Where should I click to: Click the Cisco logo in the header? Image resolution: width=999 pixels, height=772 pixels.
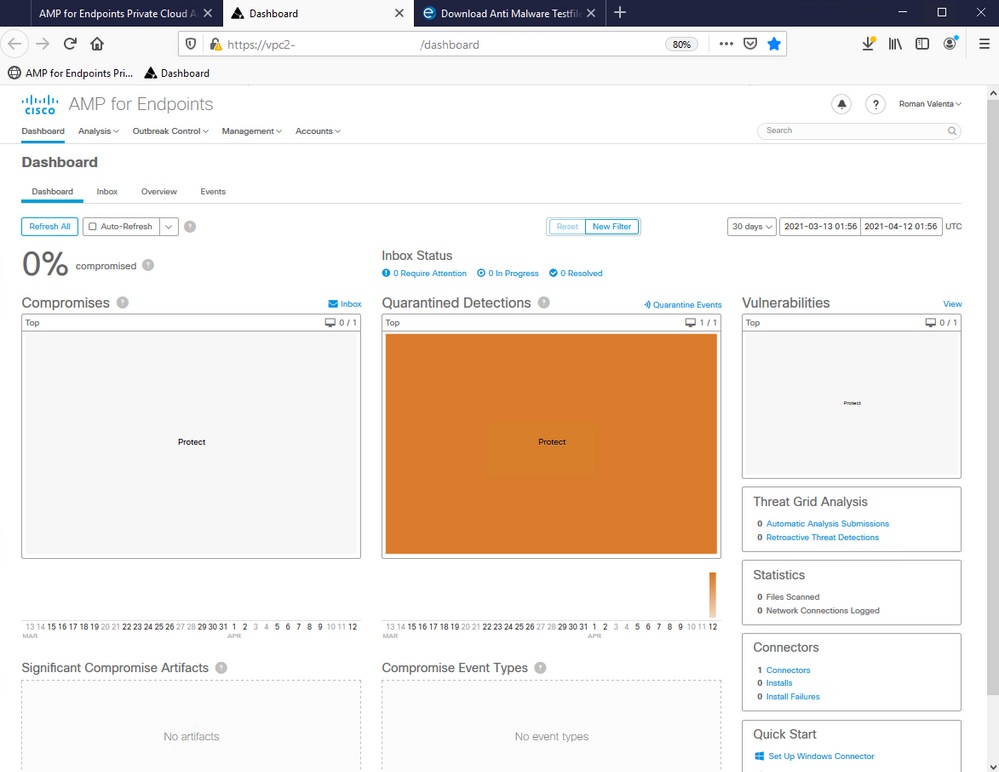(40, 104)
